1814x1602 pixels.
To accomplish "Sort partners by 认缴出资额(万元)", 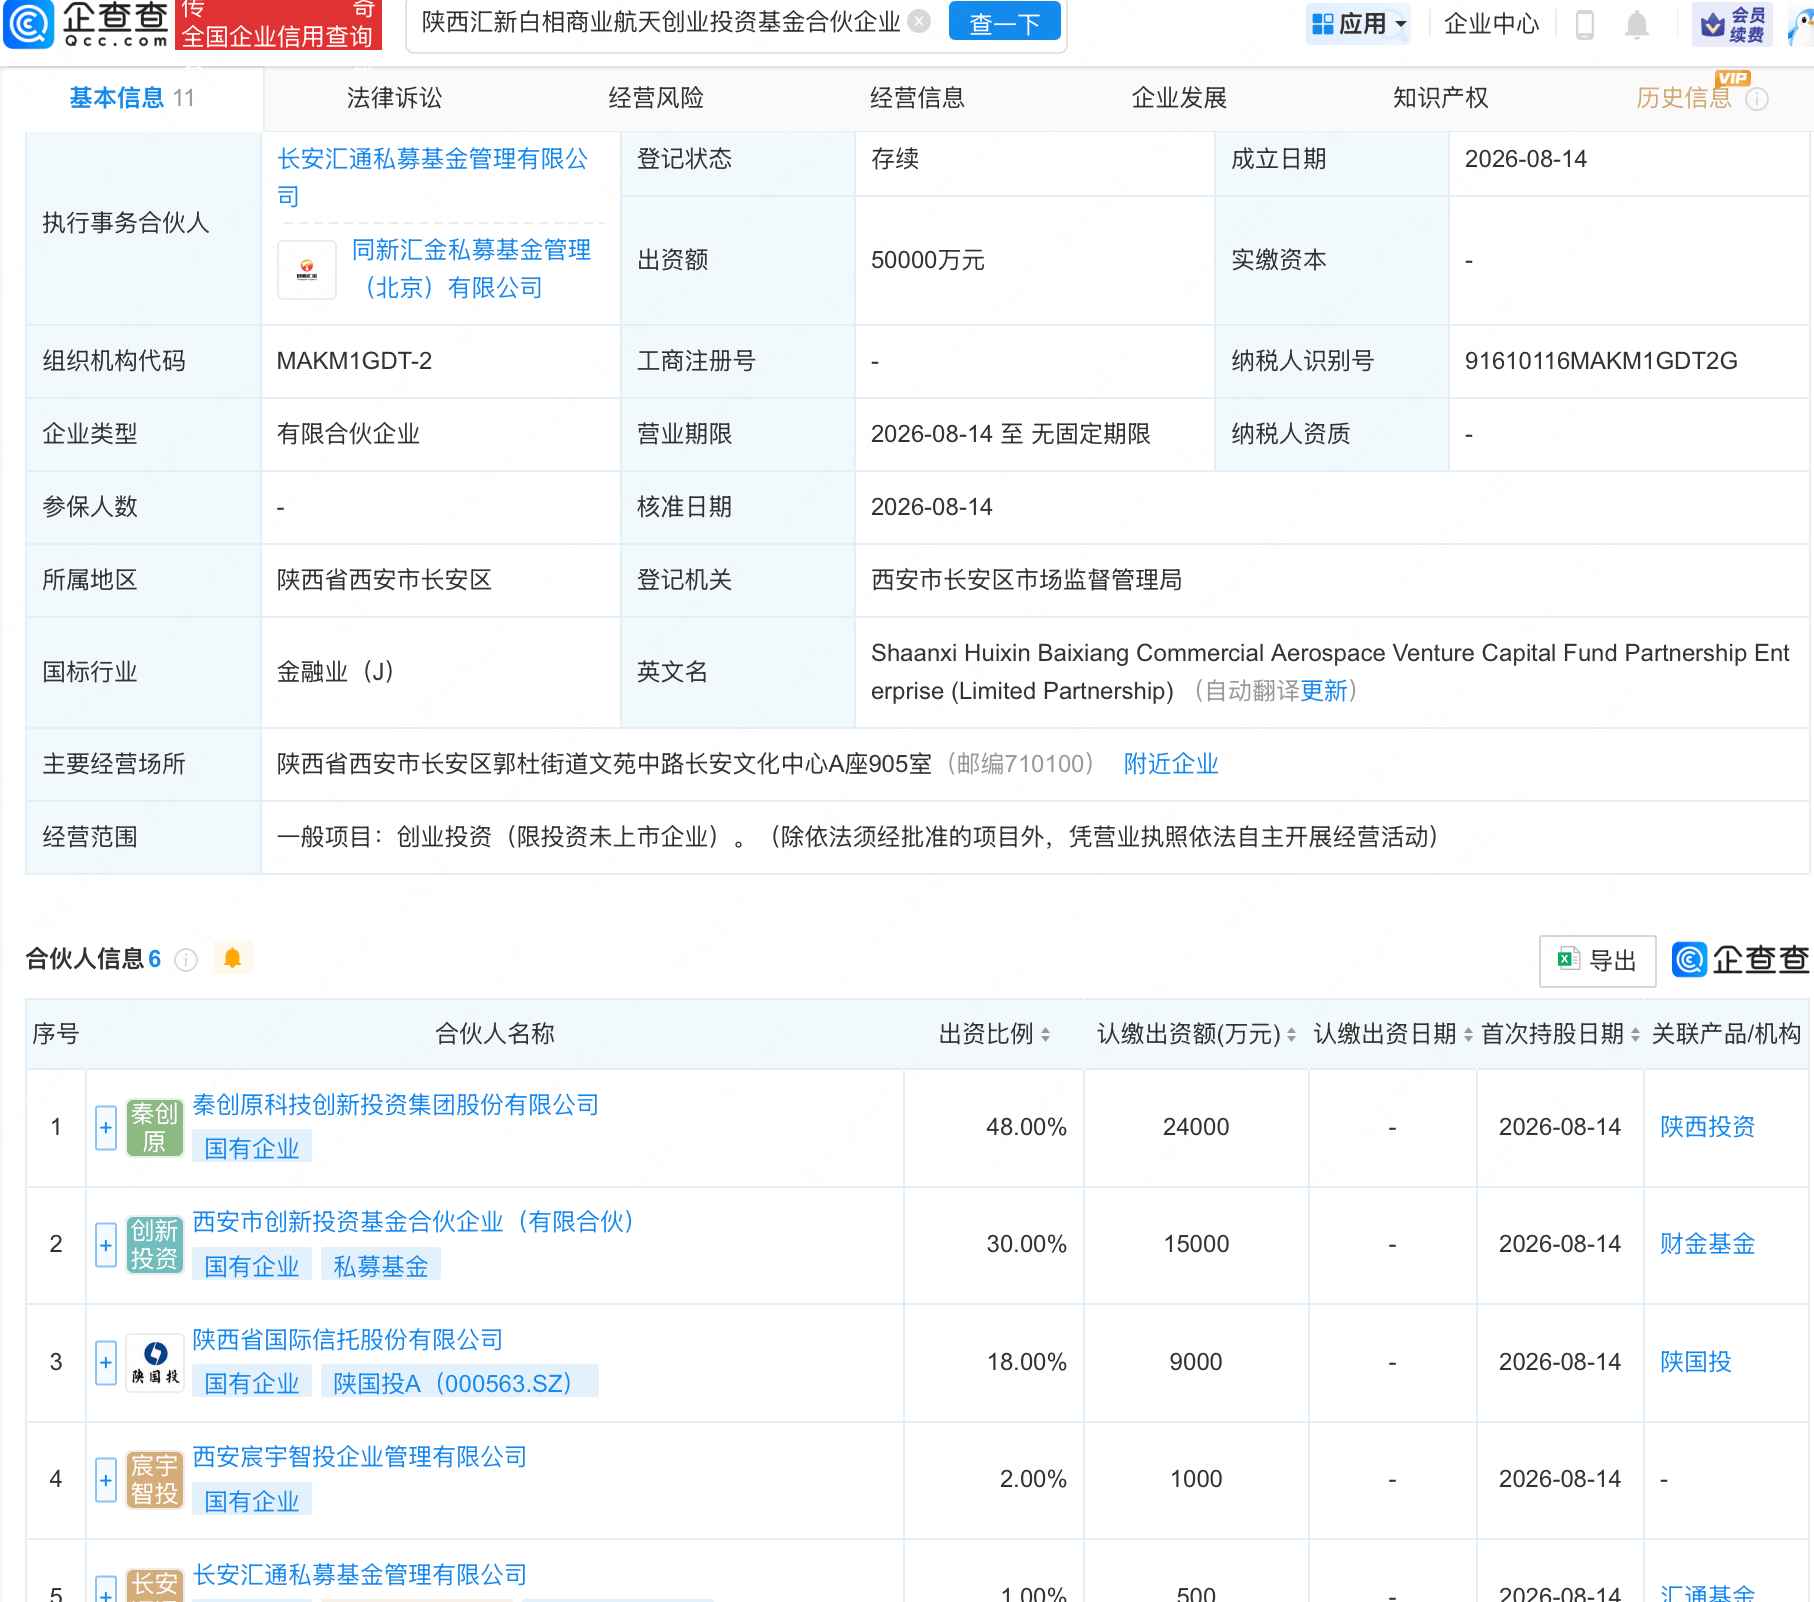I will 1291,1034.
